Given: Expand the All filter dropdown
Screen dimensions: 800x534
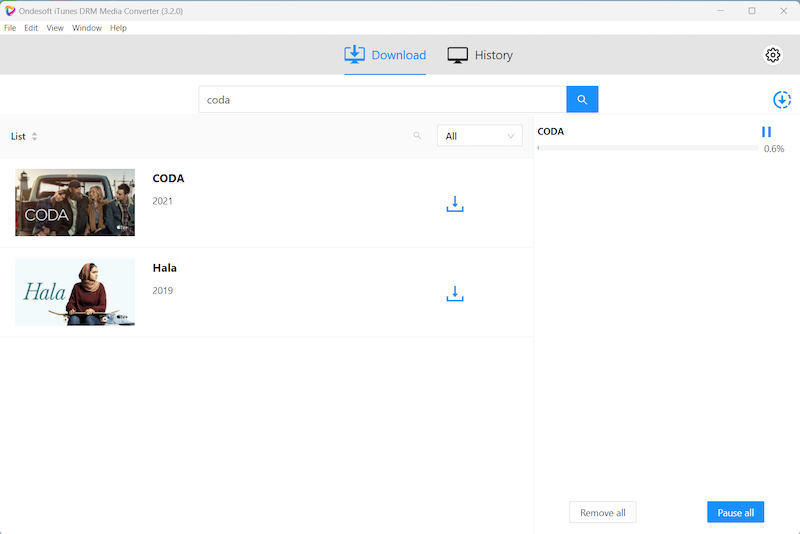Looking at the screenshot, I should pyautogui.click(x=480, y=136).
